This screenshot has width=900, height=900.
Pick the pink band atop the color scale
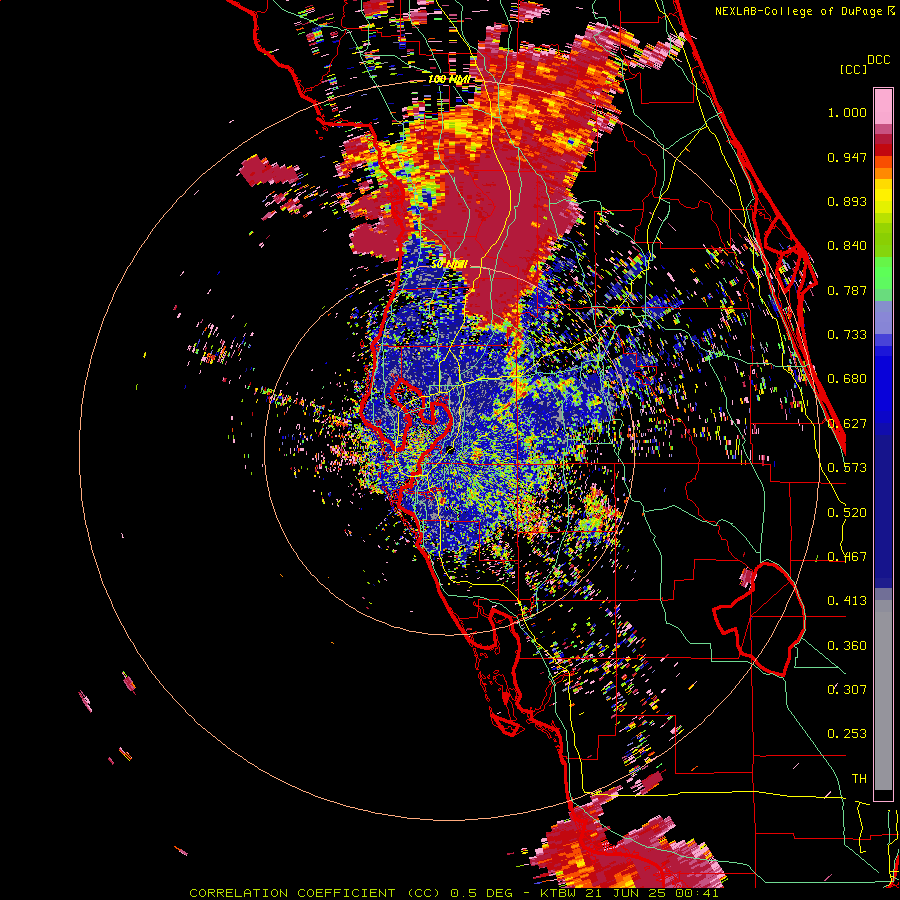(x=883, y=106)
